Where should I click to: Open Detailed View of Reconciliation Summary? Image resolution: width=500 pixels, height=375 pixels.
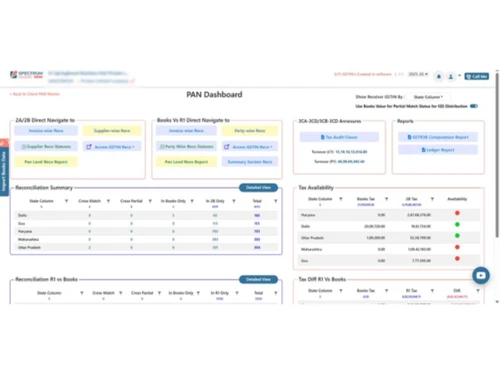click(x=258, y=188)
